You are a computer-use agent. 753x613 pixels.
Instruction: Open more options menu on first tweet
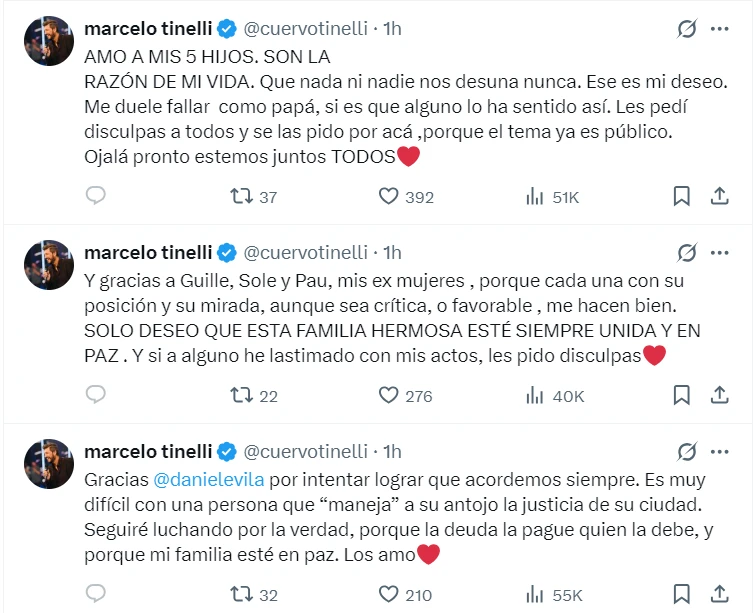(719, 29)
